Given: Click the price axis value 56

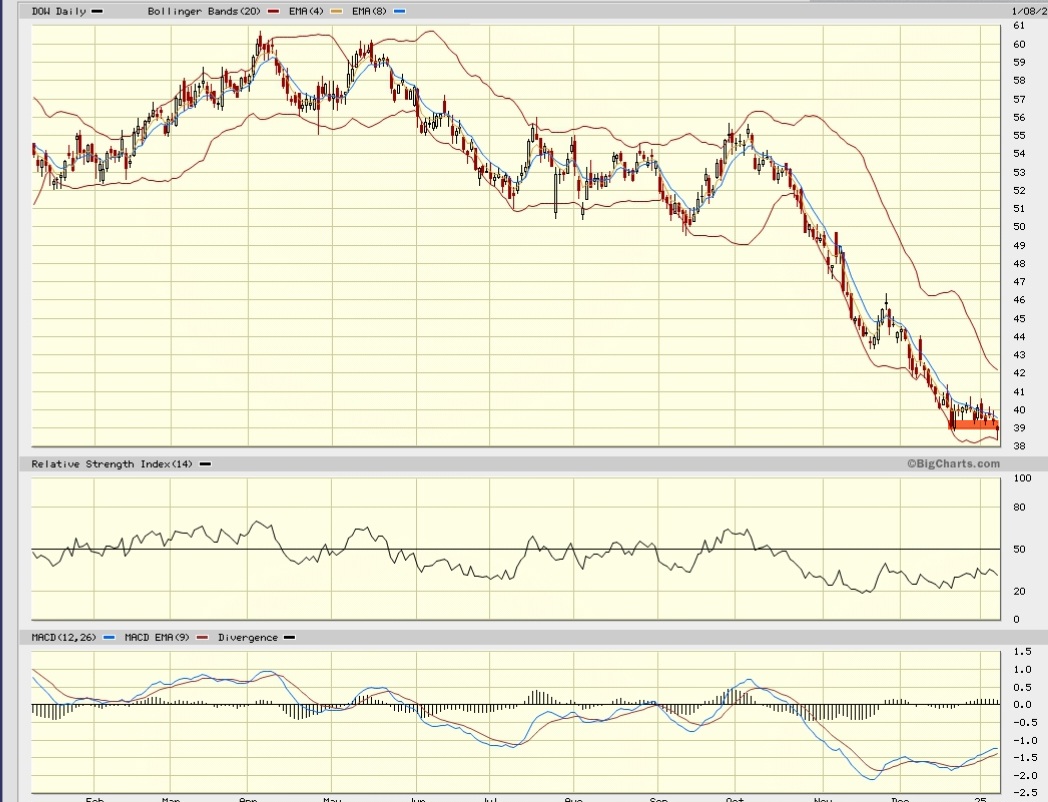Looking at the screenshot, I should pyautogui.click(x=1019, y=118).
